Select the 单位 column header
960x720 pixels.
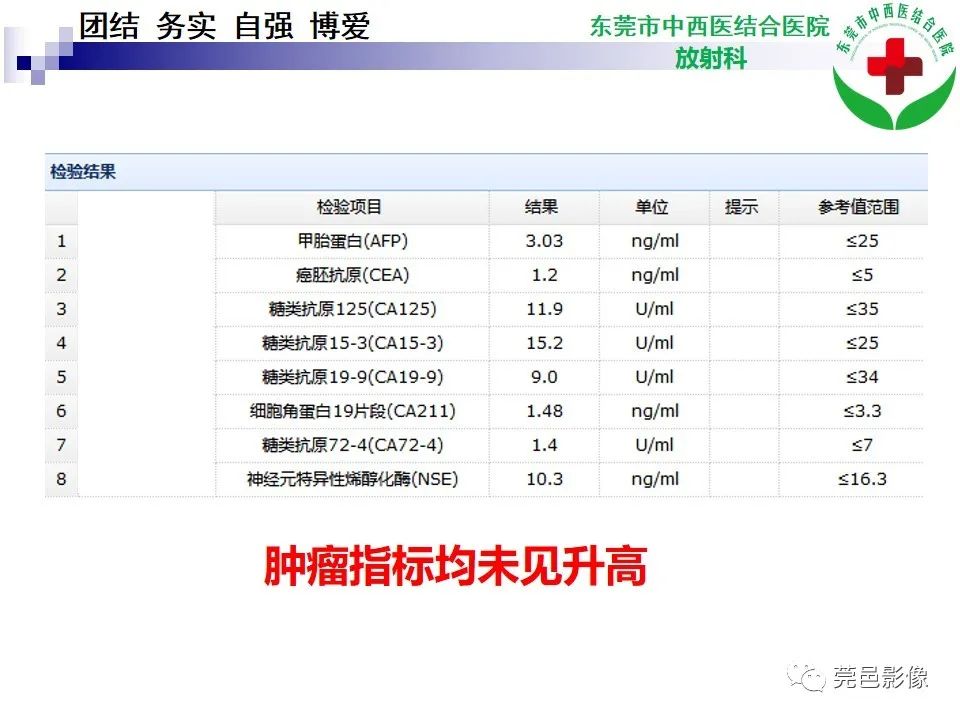coord(653,207)
